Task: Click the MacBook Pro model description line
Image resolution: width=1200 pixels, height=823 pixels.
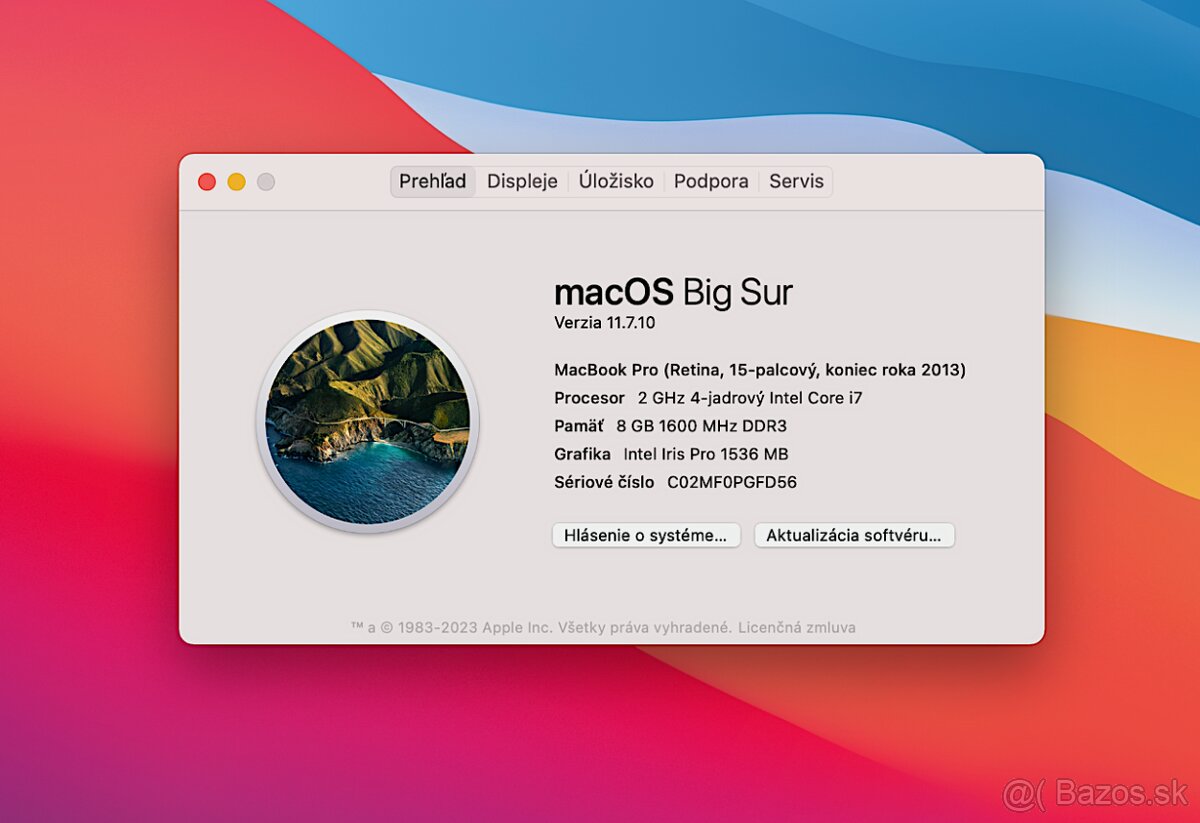Action: coord(760,369)
